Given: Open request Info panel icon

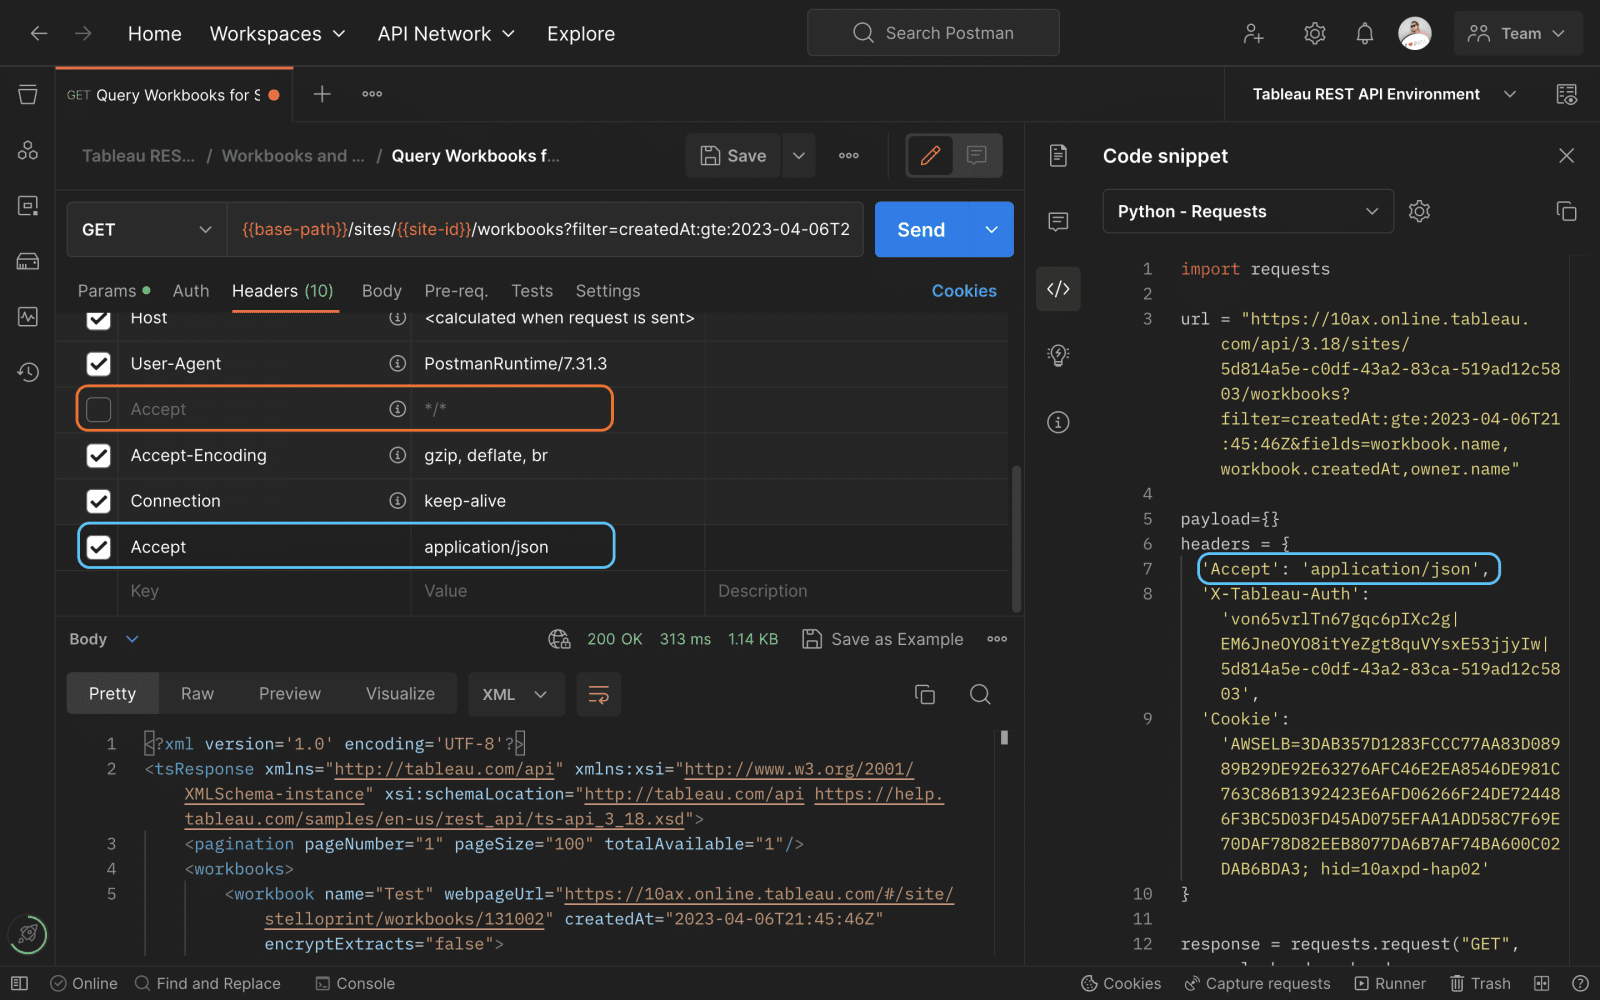Looking at the screenshot, I should (x=1058, y=422).
